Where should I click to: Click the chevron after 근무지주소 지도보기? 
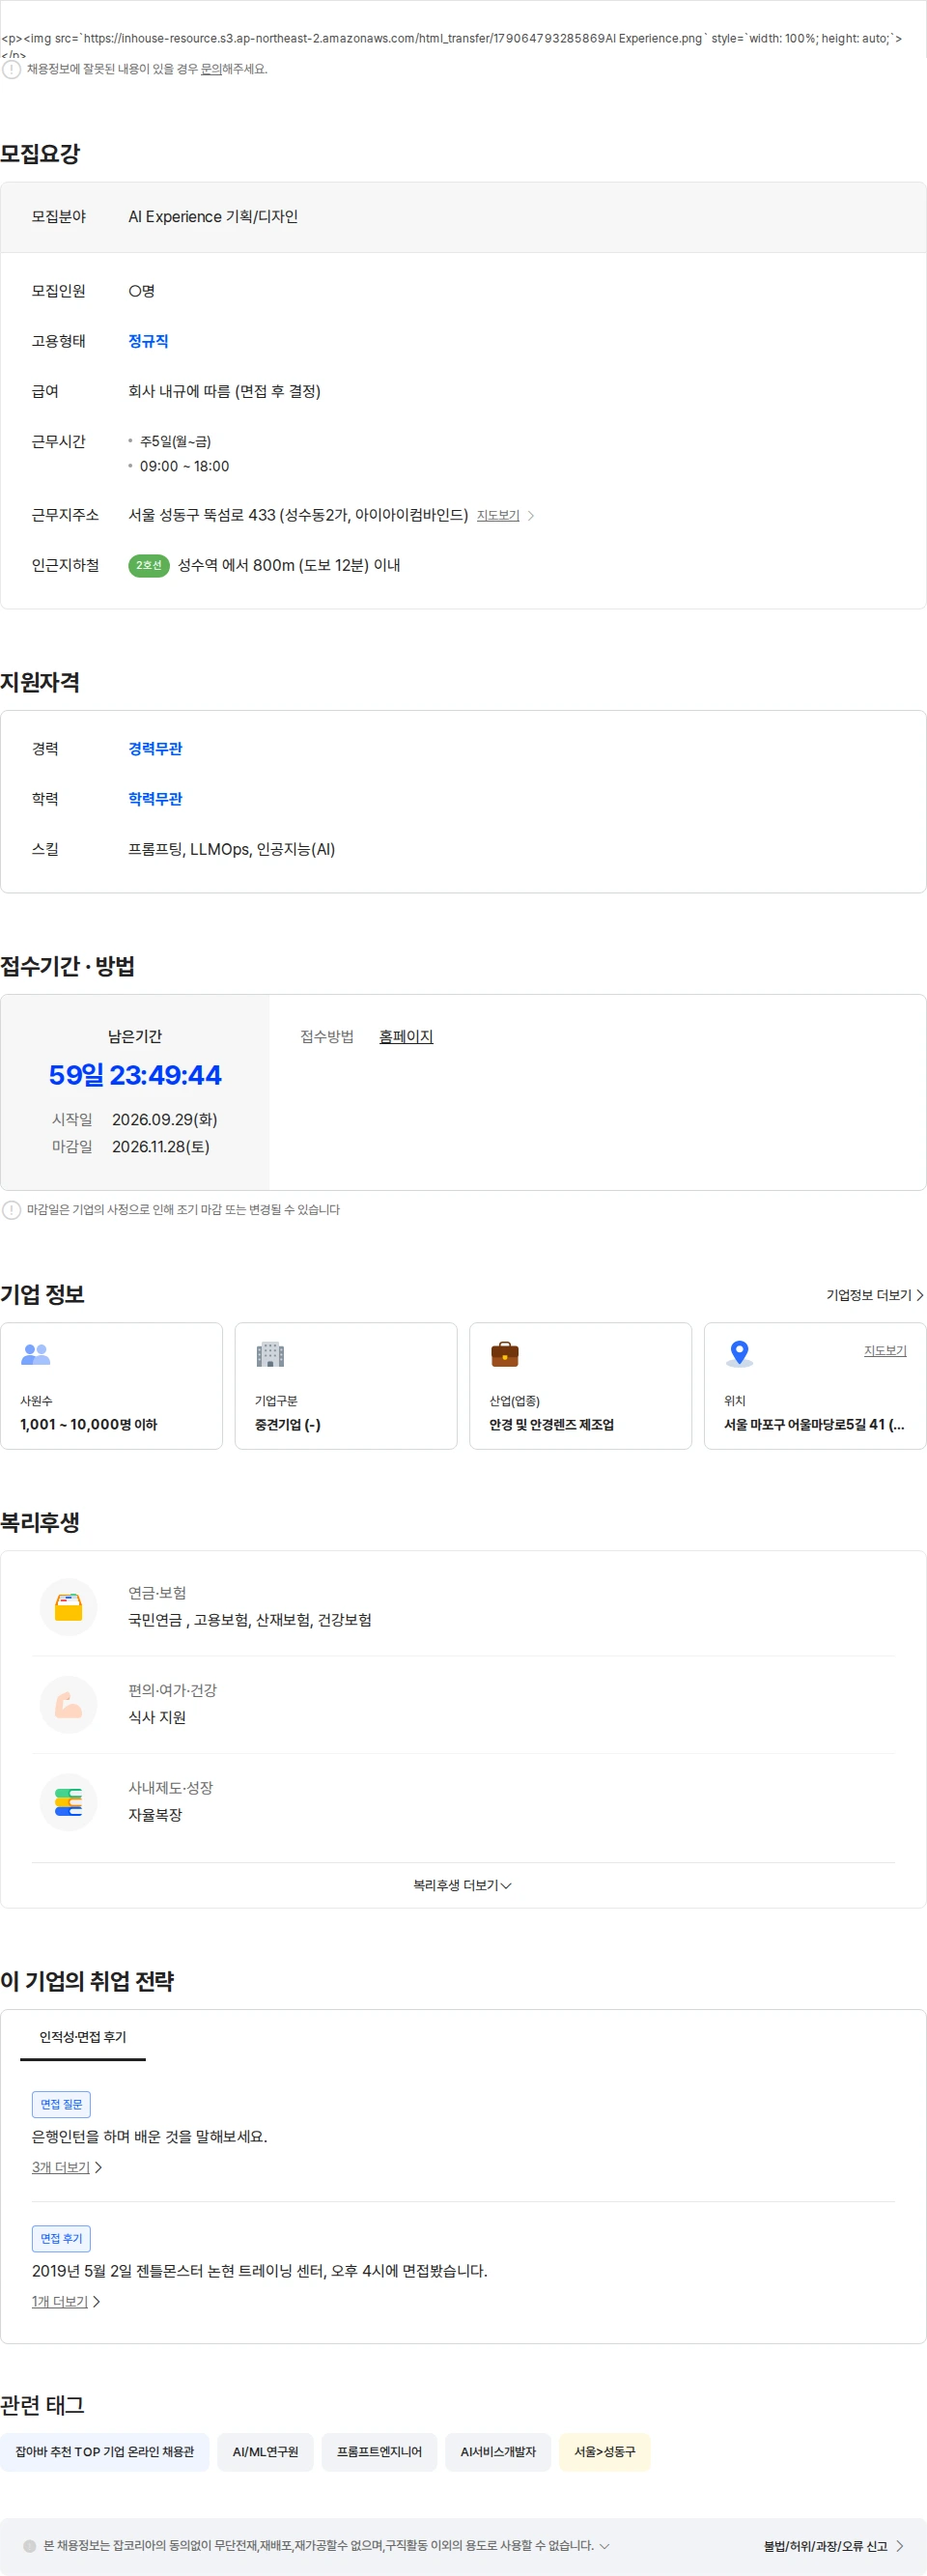531,516
